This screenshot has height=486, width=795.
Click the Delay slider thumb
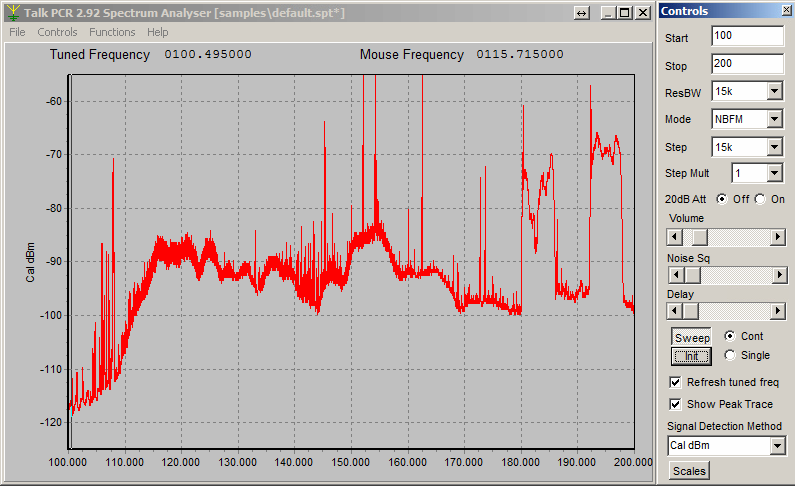[691, 311]
